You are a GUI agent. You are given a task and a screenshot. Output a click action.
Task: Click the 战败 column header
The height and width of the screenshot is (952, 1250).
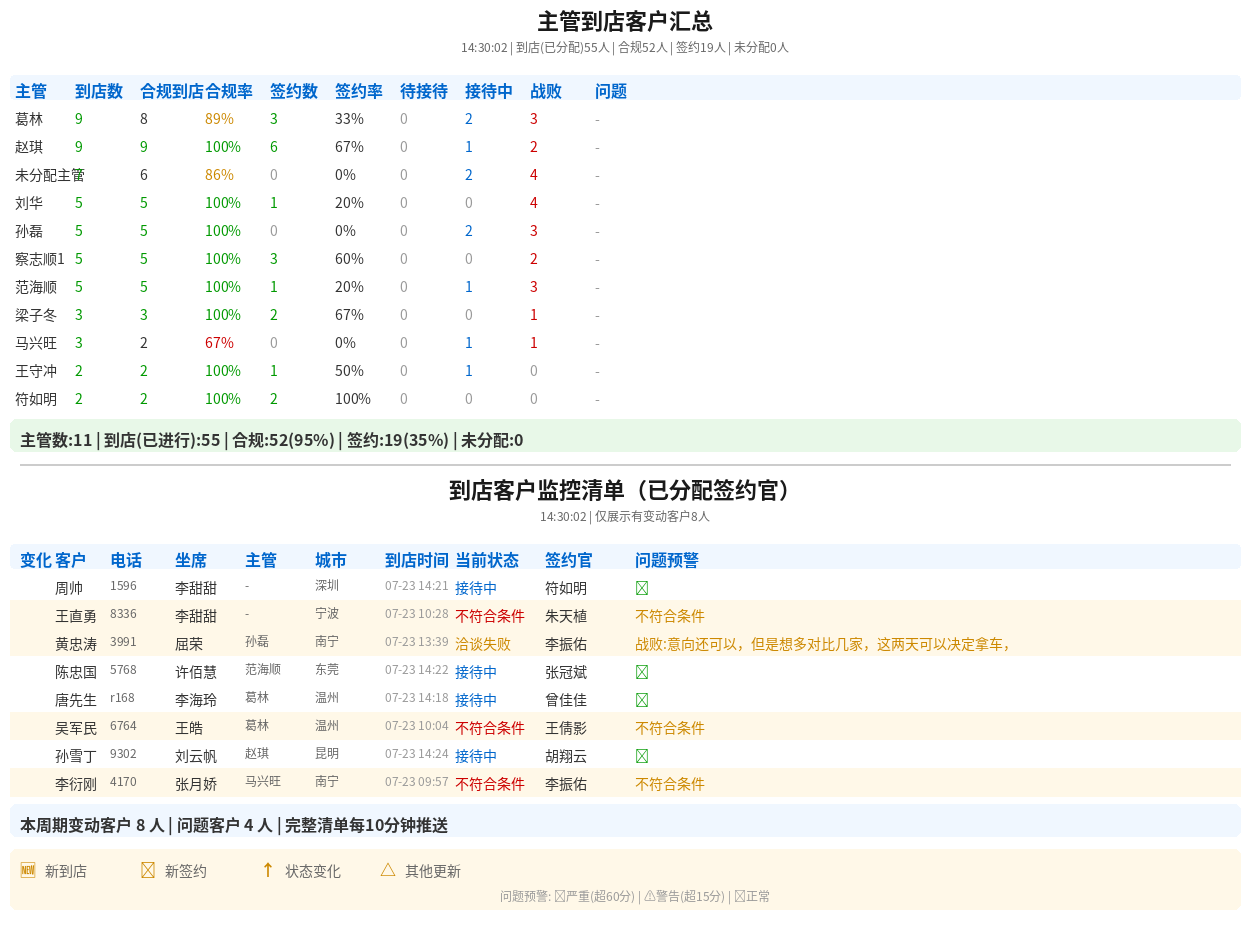[546, 91]
